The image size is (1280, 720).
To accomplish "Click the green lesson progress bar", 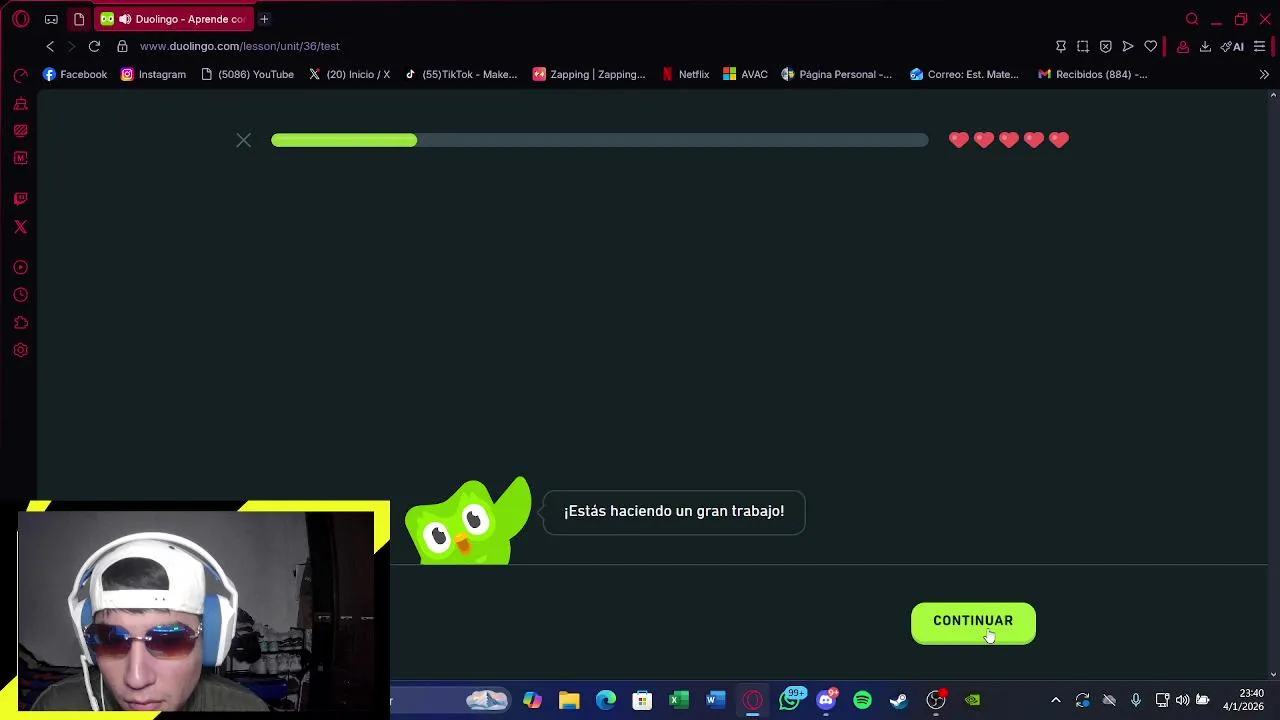I will pyautogui.click(x=599, y=140).
